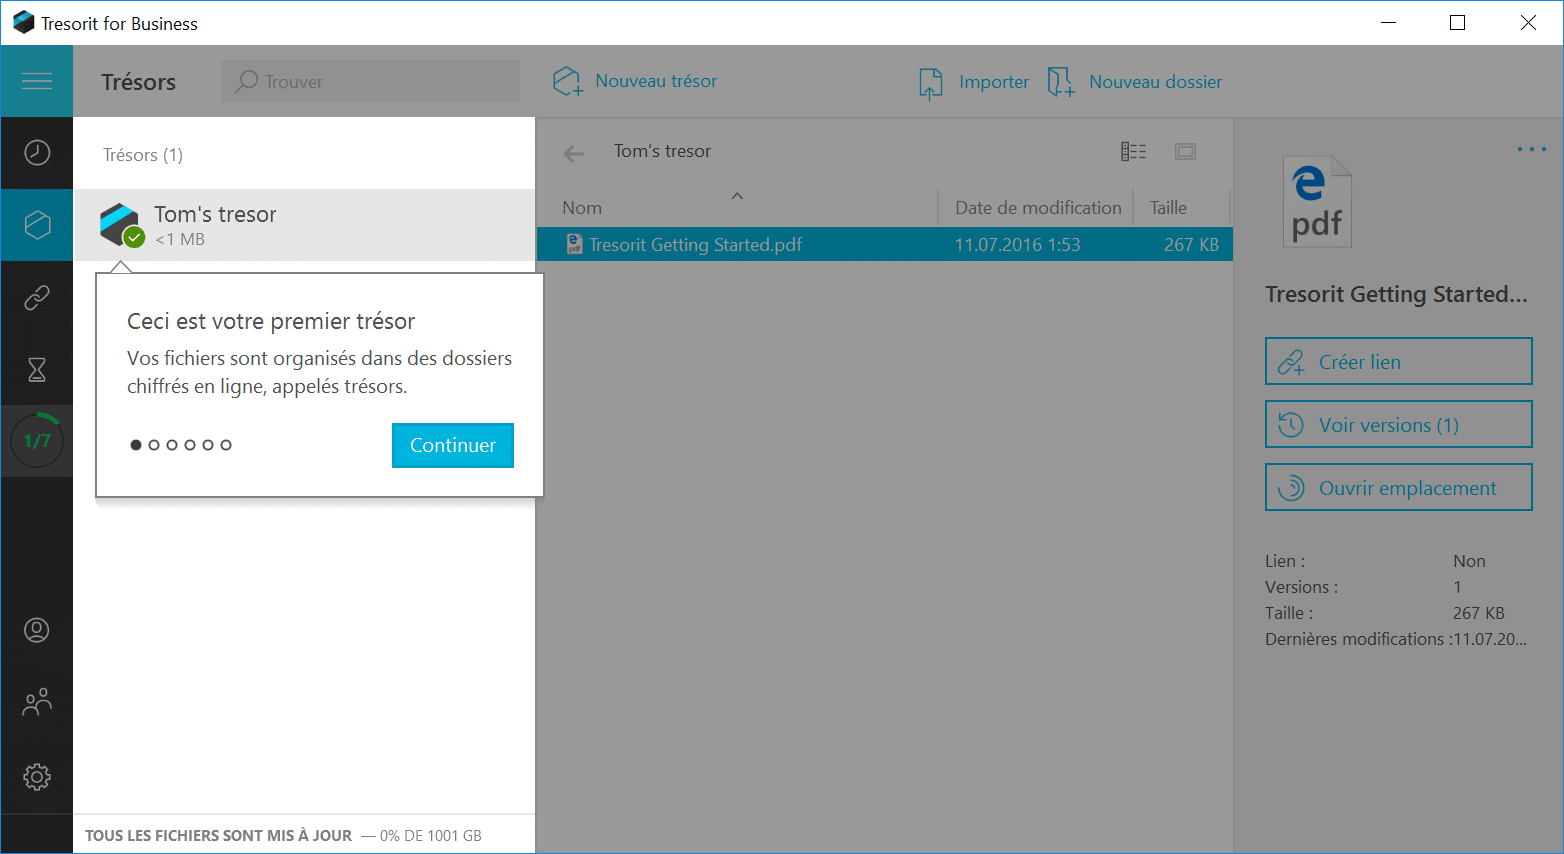Open the recent activity clock icon
Image resolution: width=1564 pixels, height=854 pixels.
37,152
